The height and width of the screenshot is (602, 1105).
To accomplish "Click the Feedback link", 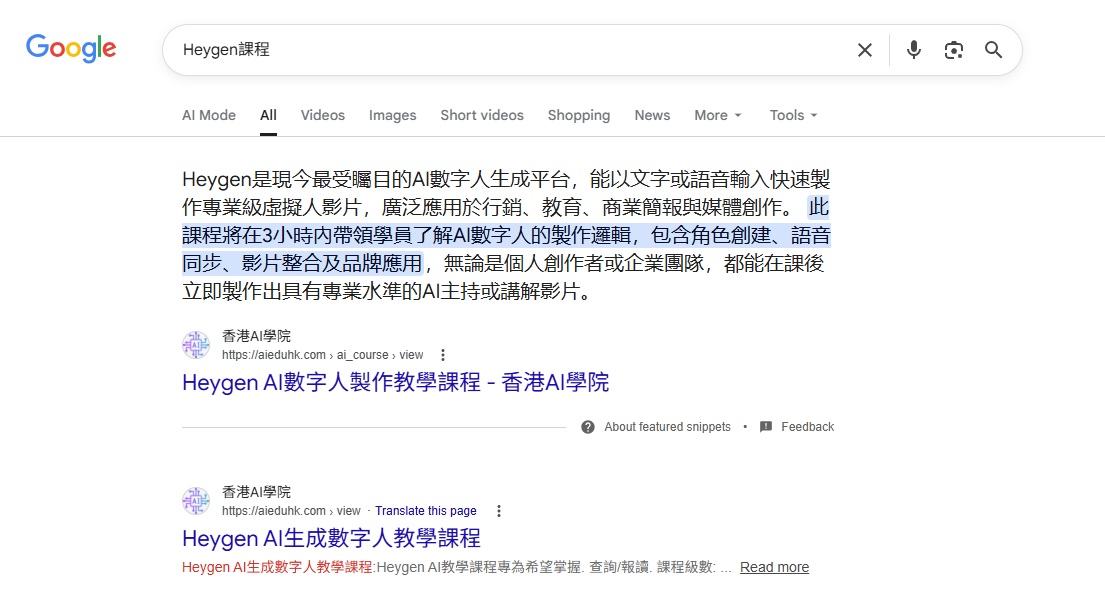I will [x=808, y=427].
